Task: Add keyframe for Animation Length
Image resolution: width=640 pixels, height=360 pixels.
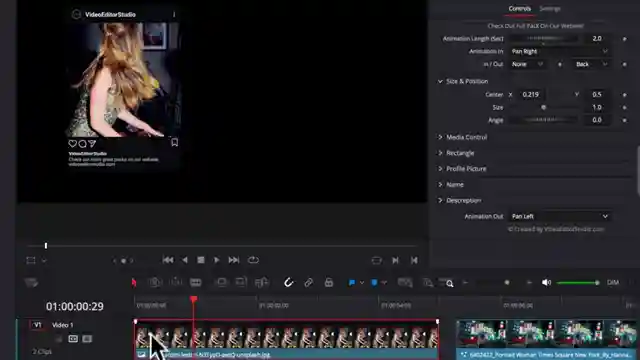Action: [624, 39]
